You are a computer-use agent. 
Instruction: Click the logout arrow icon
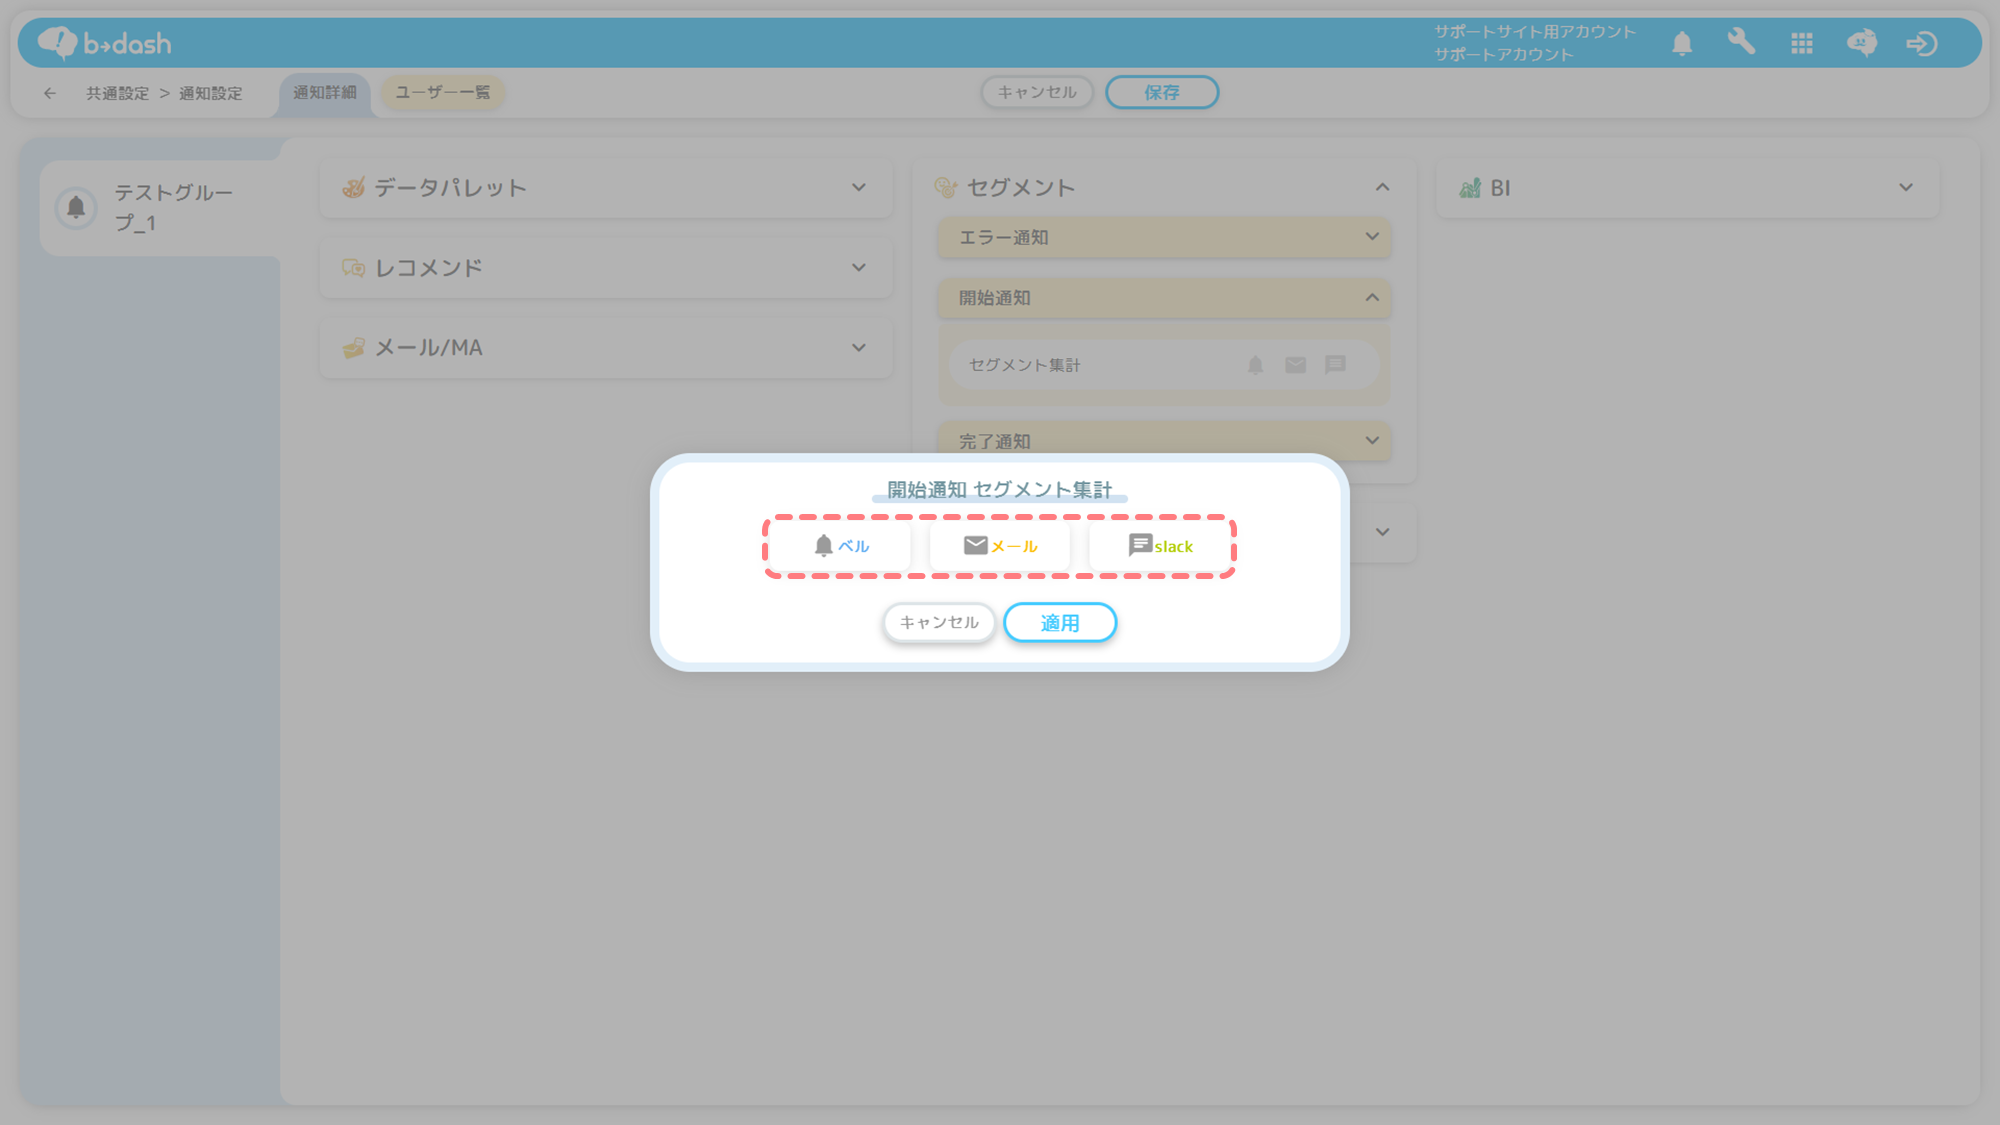[x=1921, y=43]
